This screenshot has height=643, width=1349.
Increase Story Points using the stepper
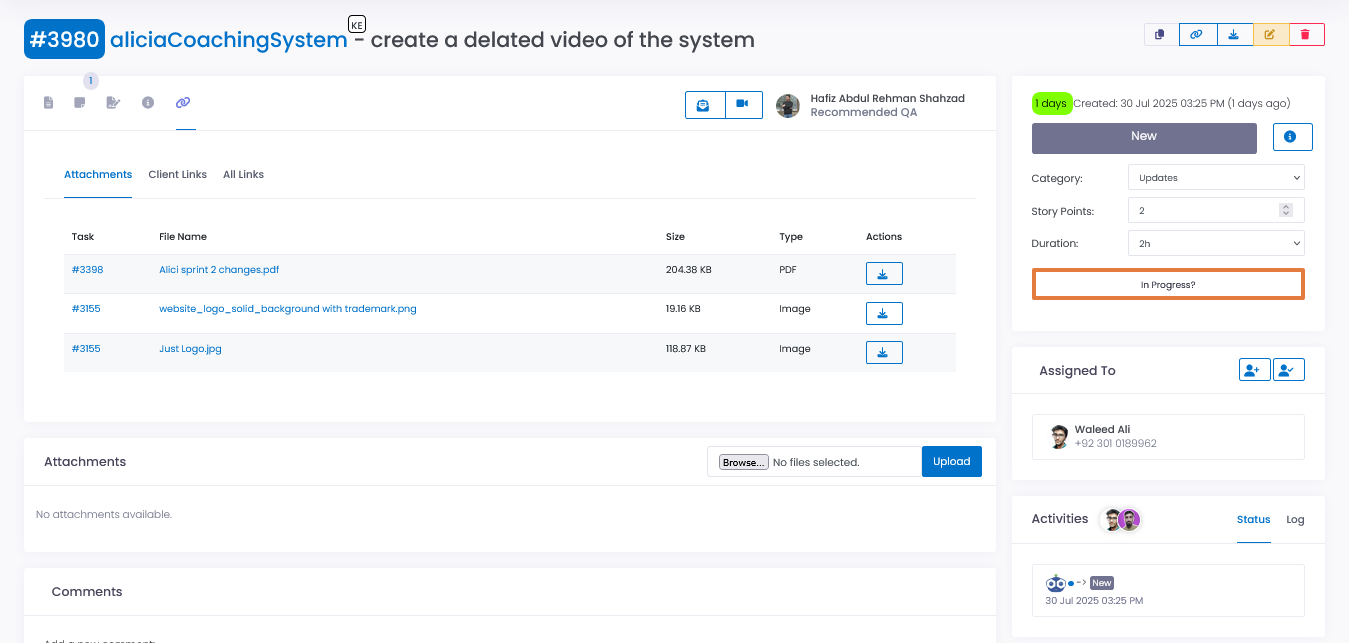coord(1286,206)
